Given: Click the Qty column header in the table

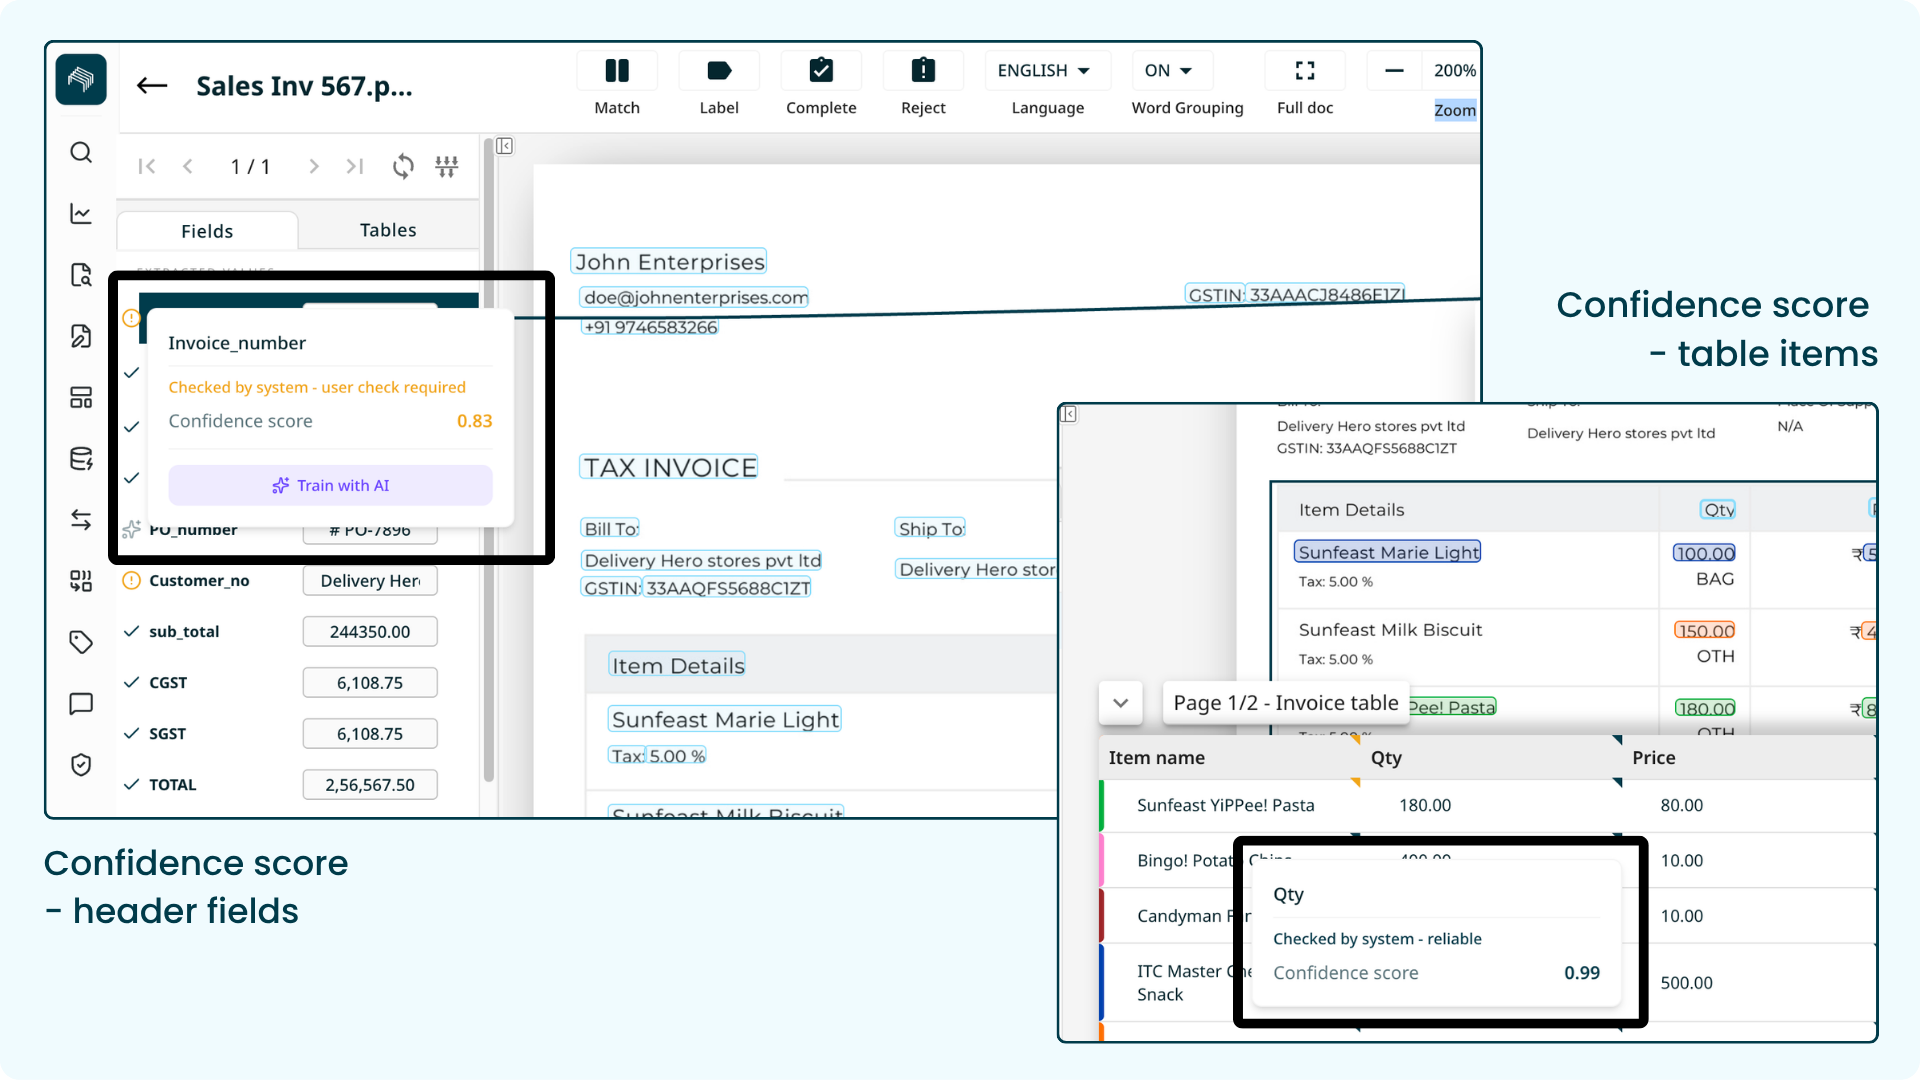Looking at the screenshot, I should (1386, 758).
